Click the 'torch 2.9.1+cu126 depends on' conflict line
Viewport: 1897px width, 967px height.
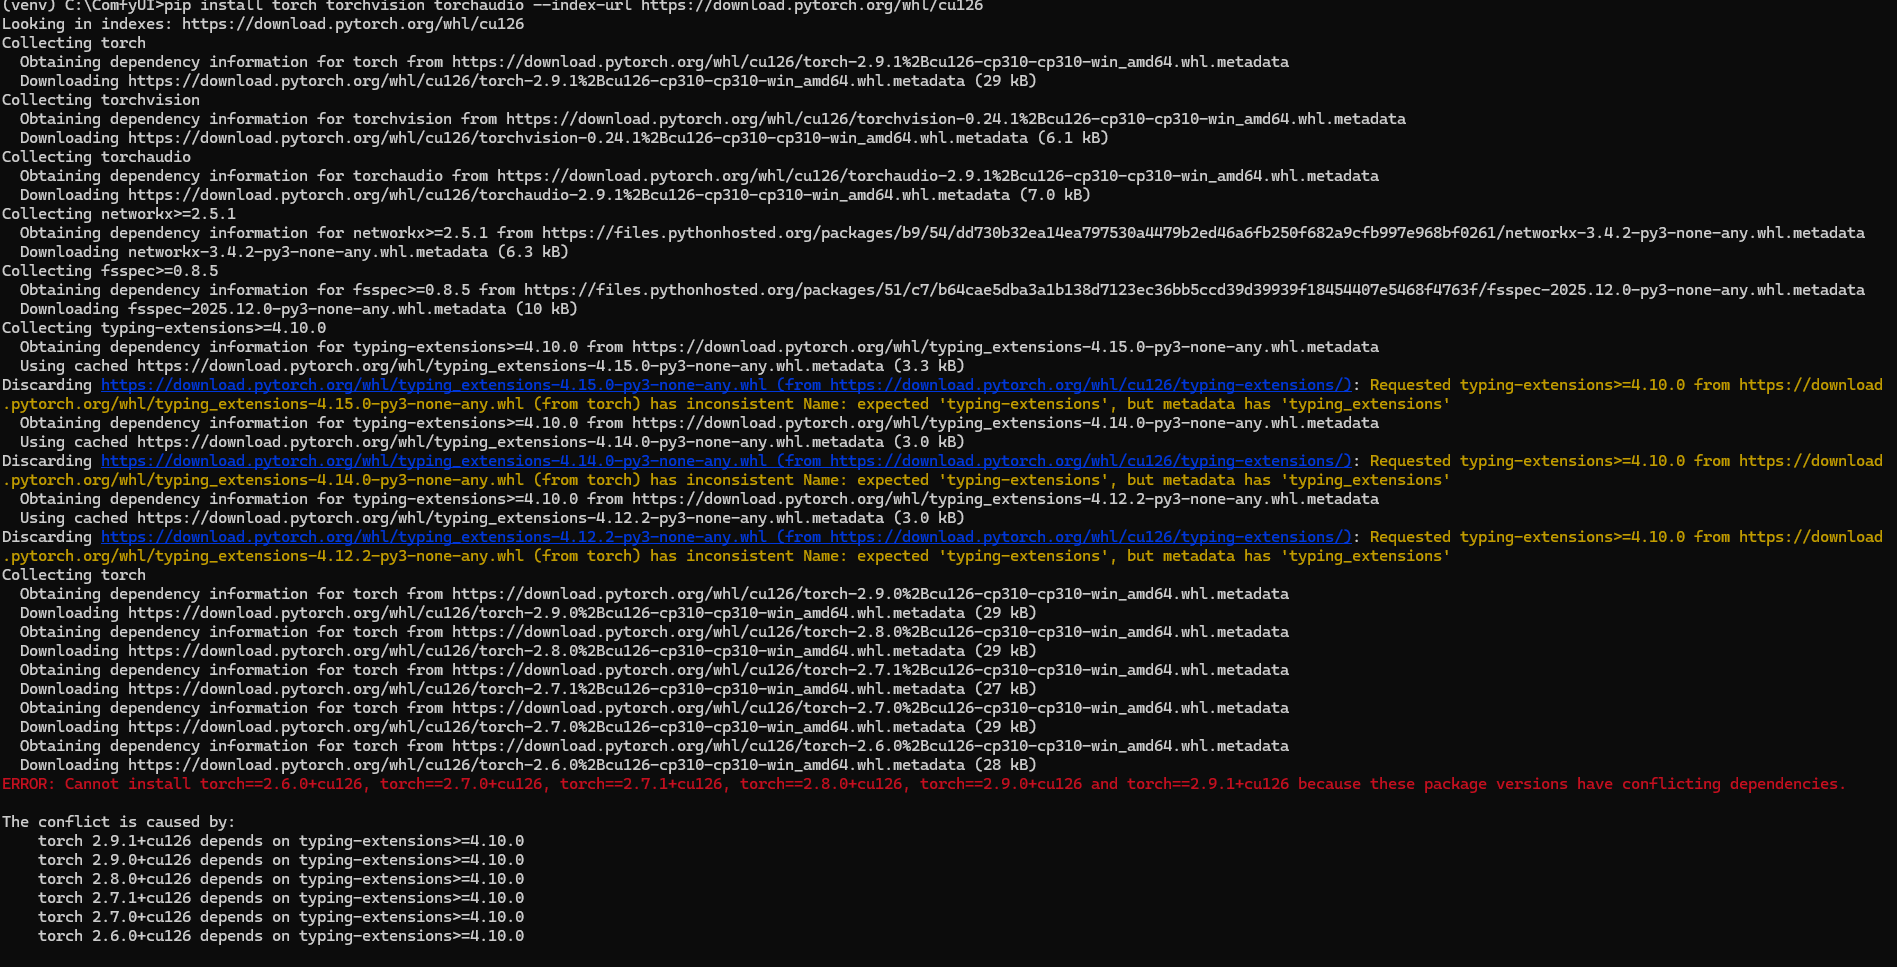tap(280, 841)
